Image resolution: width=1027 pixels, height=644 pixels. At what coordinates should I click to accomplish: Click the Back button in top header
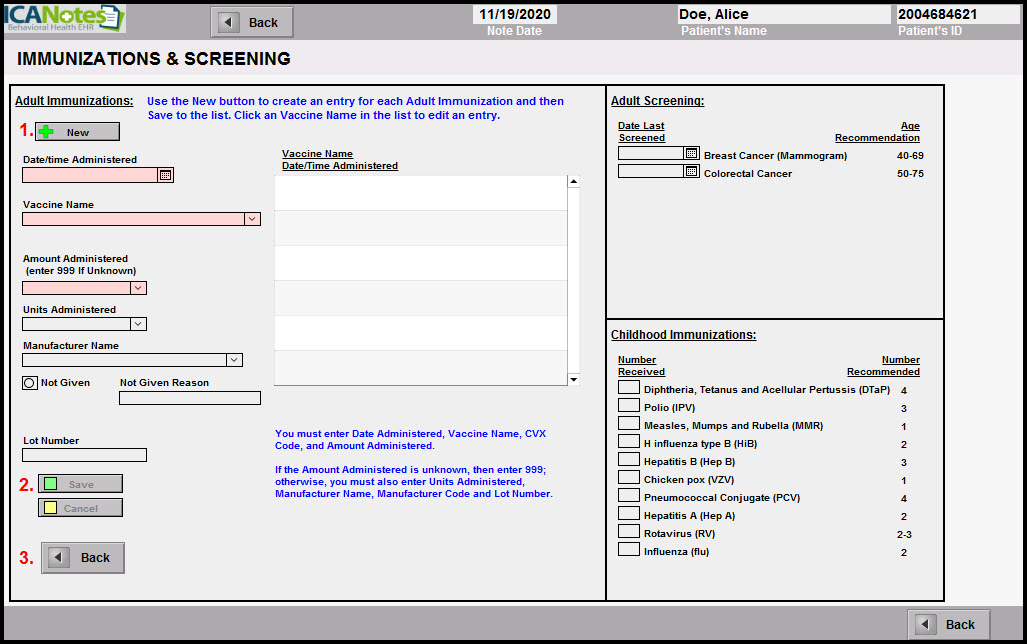click(x=251, y=22)
